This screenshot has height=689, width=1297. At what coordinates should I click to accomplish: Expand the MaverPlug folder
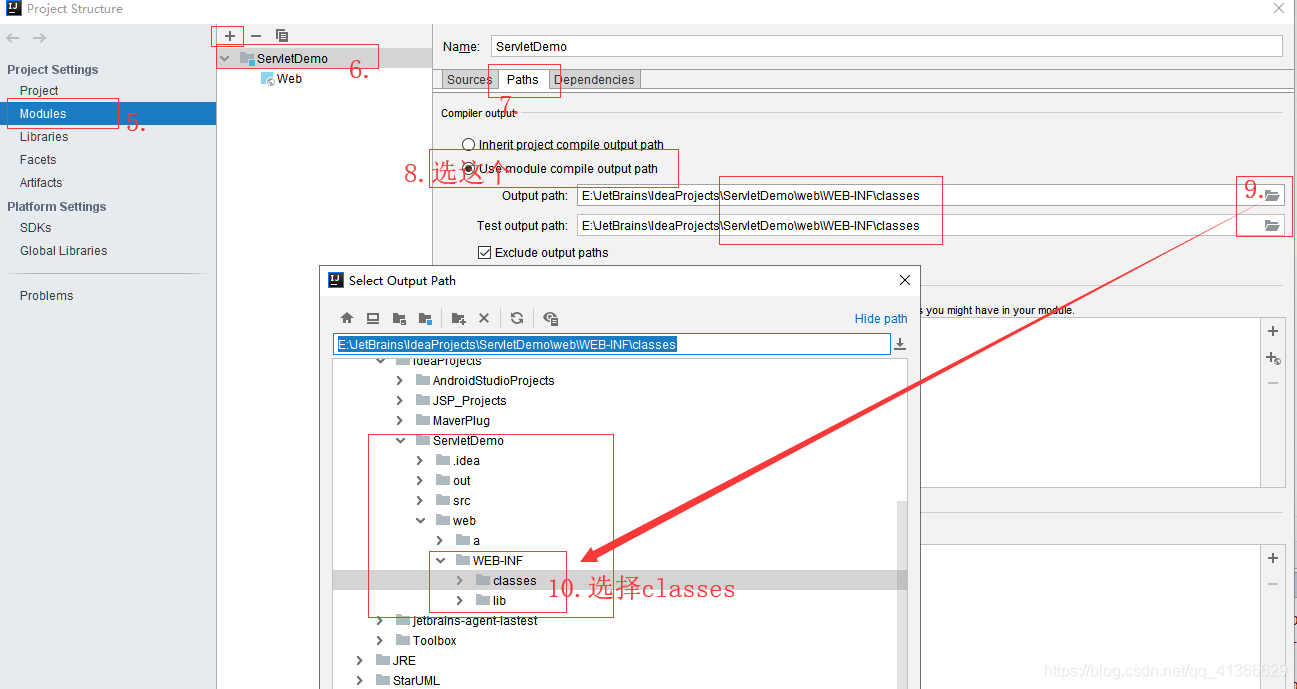point(399,421)
